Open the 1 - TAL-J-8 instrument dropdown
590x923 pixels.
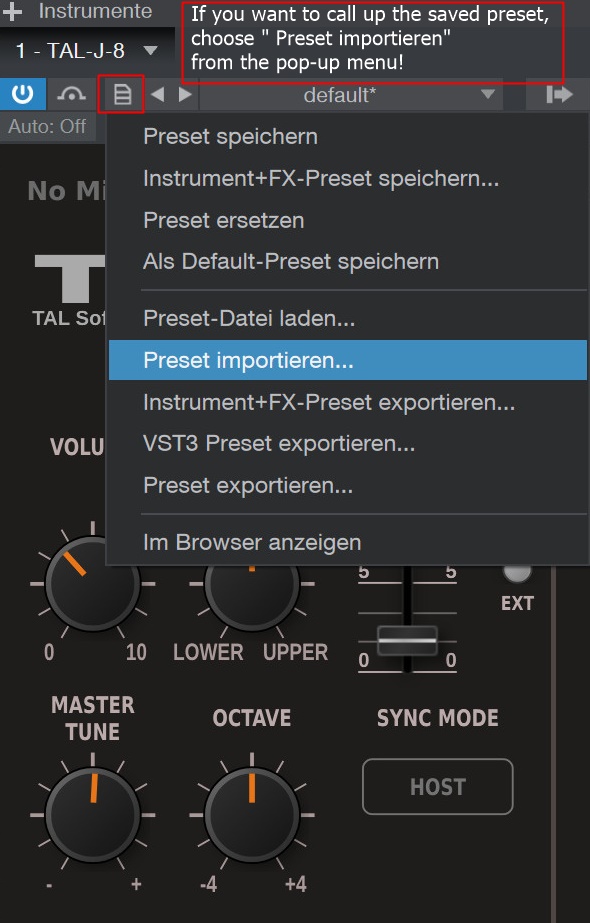87,51
